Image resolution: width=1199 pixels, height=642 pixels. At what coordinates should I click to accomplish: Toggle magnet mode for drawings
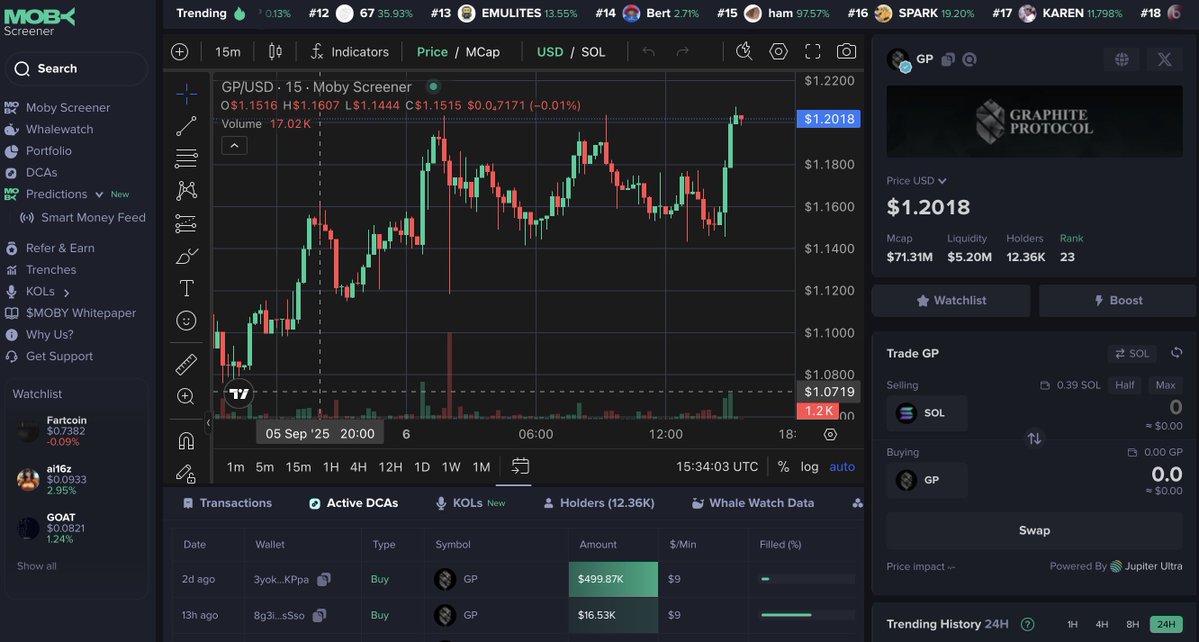[x=186, y=440]
